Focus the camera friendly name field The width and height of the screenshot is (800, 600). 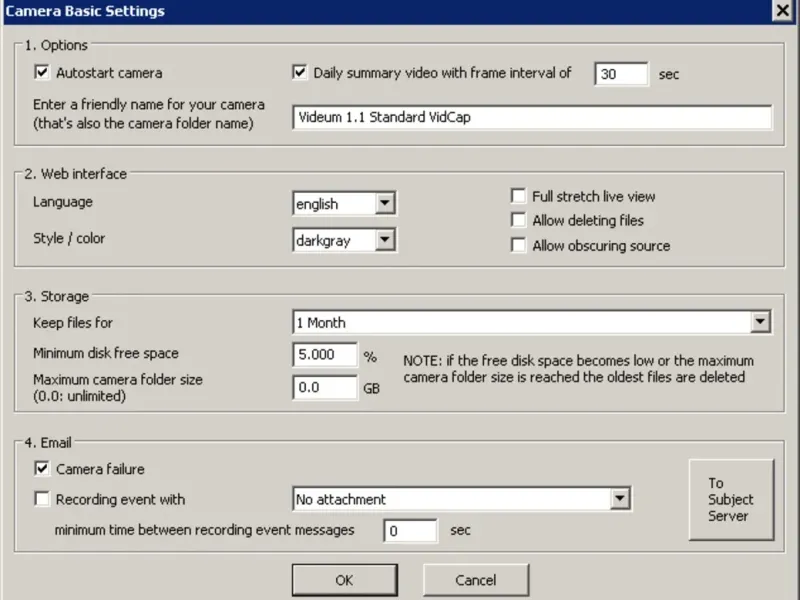[x=532, y=117]
